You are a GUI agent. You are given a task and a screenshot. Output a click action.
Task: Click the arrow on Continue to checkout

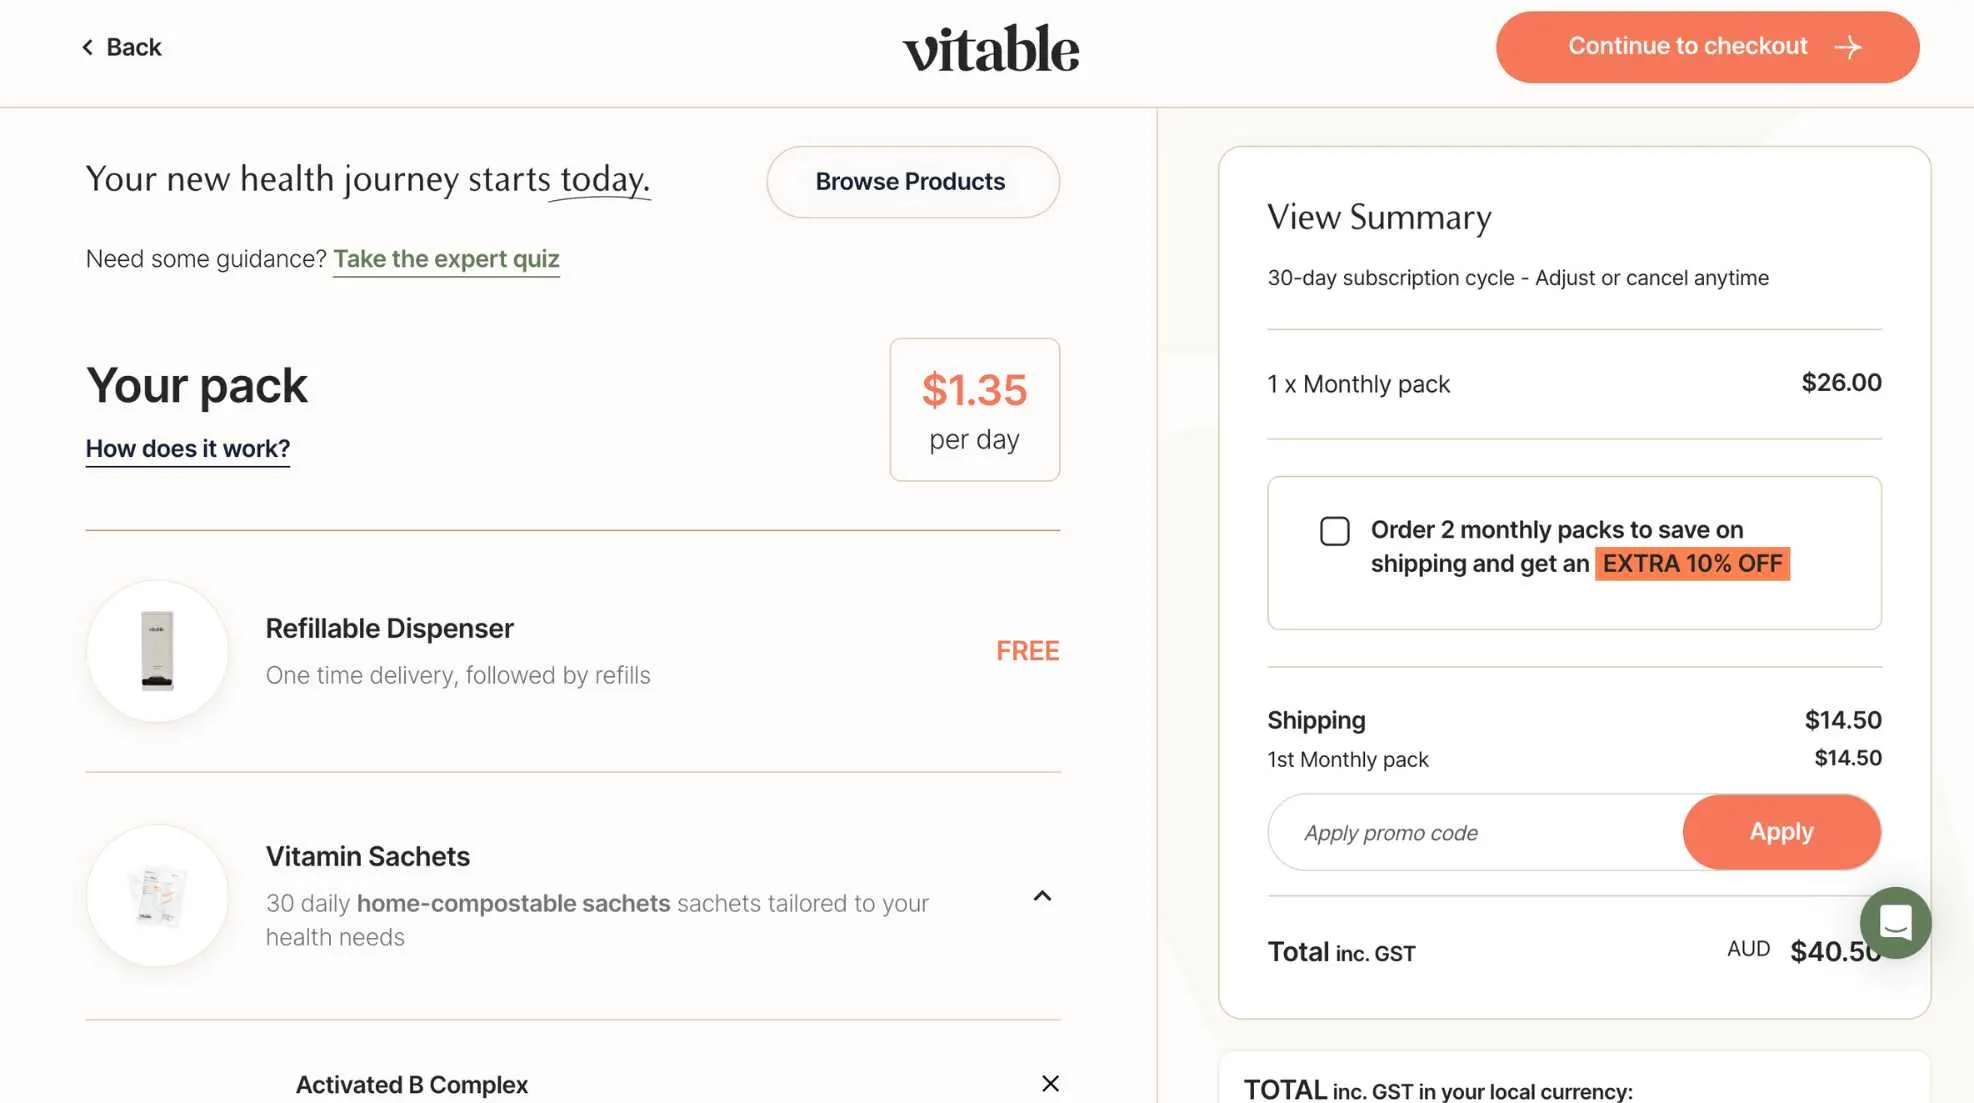point(1848,47)
